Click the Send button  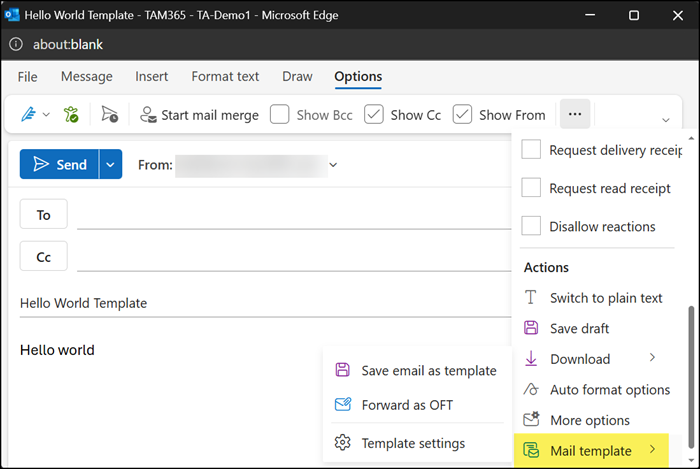(59, 164)
